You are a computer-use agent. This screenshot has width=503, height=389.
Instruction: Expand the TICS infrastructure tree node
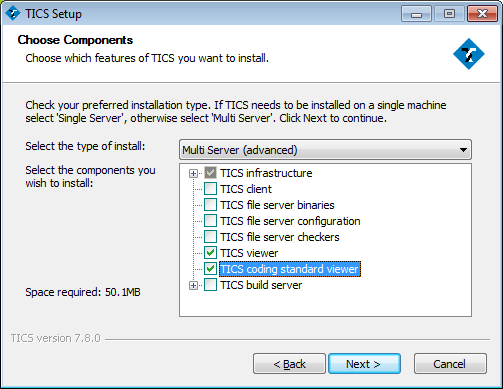193,173
